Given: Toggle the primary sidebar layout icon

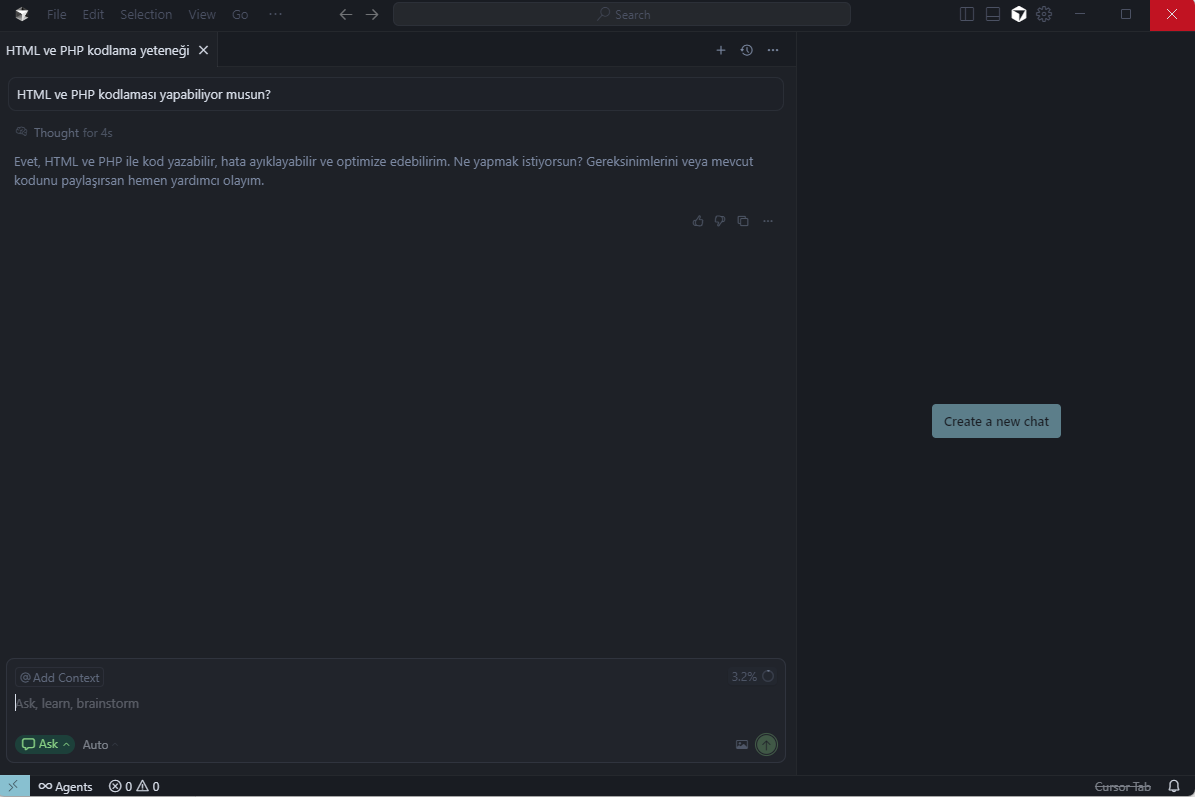Looking at the screenshot, I should coord(967,14).
